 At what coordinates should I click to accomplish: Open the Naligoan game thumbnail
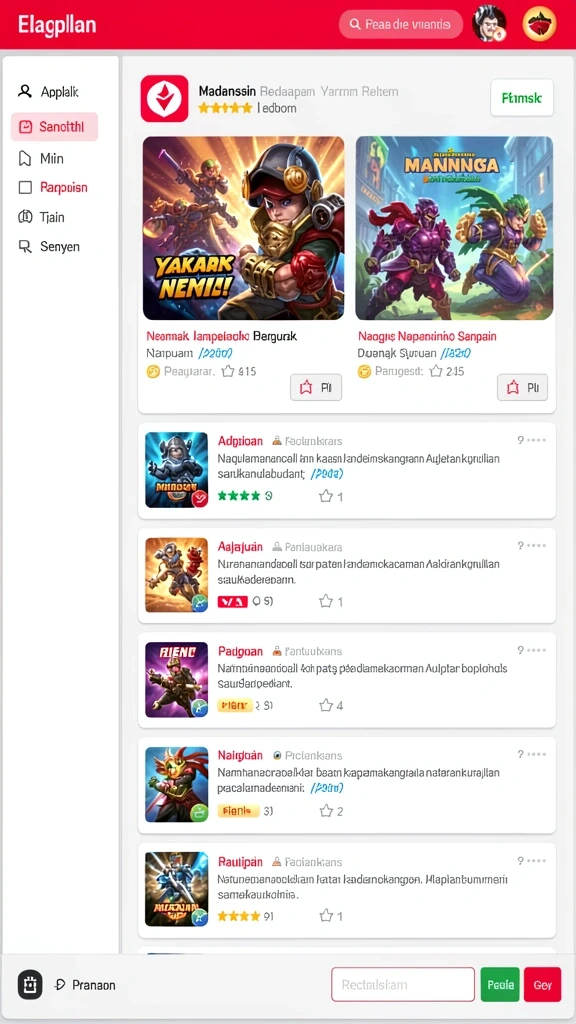tap(176, 784)
